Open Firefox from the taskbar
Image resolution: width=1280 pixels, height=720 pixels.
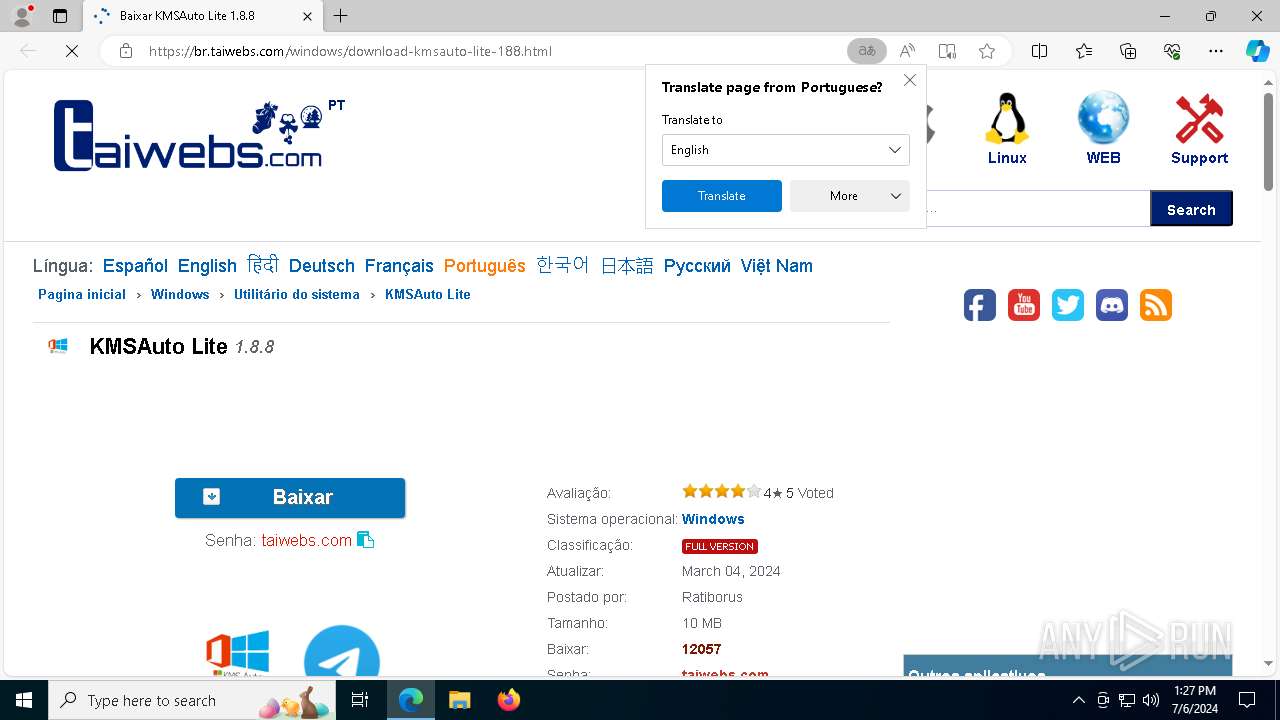[509, 700]
